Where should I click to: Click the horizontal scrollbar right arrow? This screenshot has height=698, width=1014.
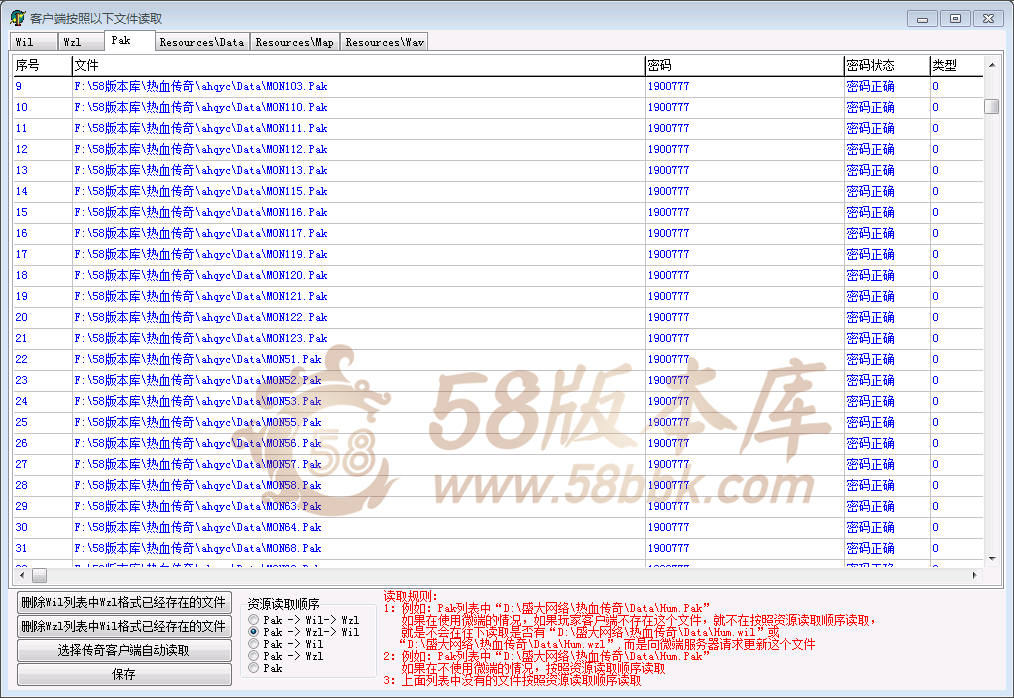974,575
